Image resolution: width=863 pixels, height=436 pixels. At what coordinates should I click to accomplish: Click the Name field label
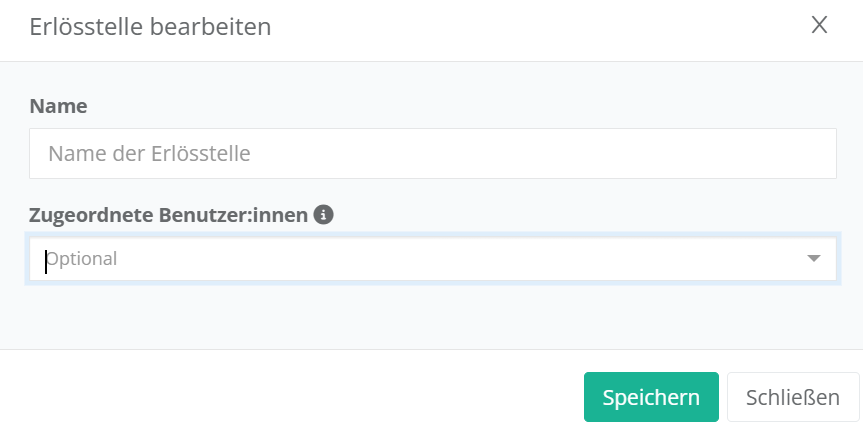tap(59, 106)
